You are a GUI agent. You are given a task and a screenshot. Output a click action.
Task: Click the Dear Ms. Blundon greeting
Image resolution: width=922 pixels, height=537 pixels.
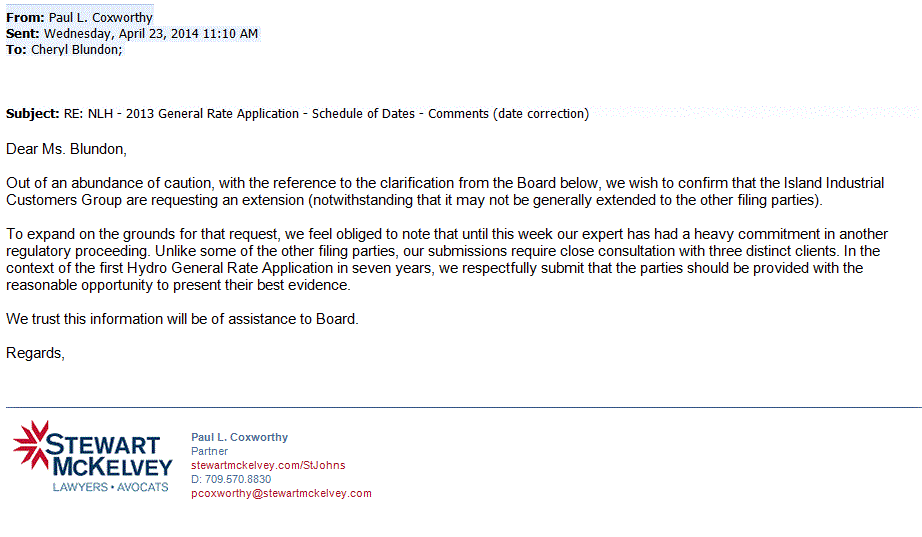(66, 149)
